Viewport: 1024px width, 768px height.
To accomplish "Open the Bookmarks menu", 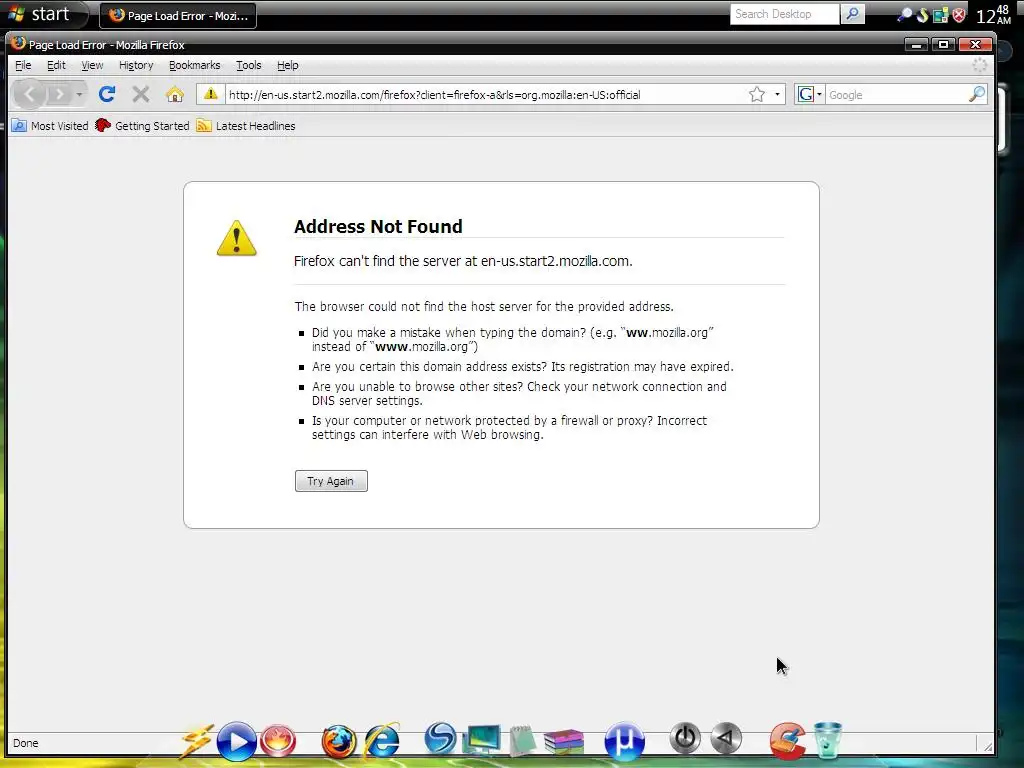I will tap(195, 65).
